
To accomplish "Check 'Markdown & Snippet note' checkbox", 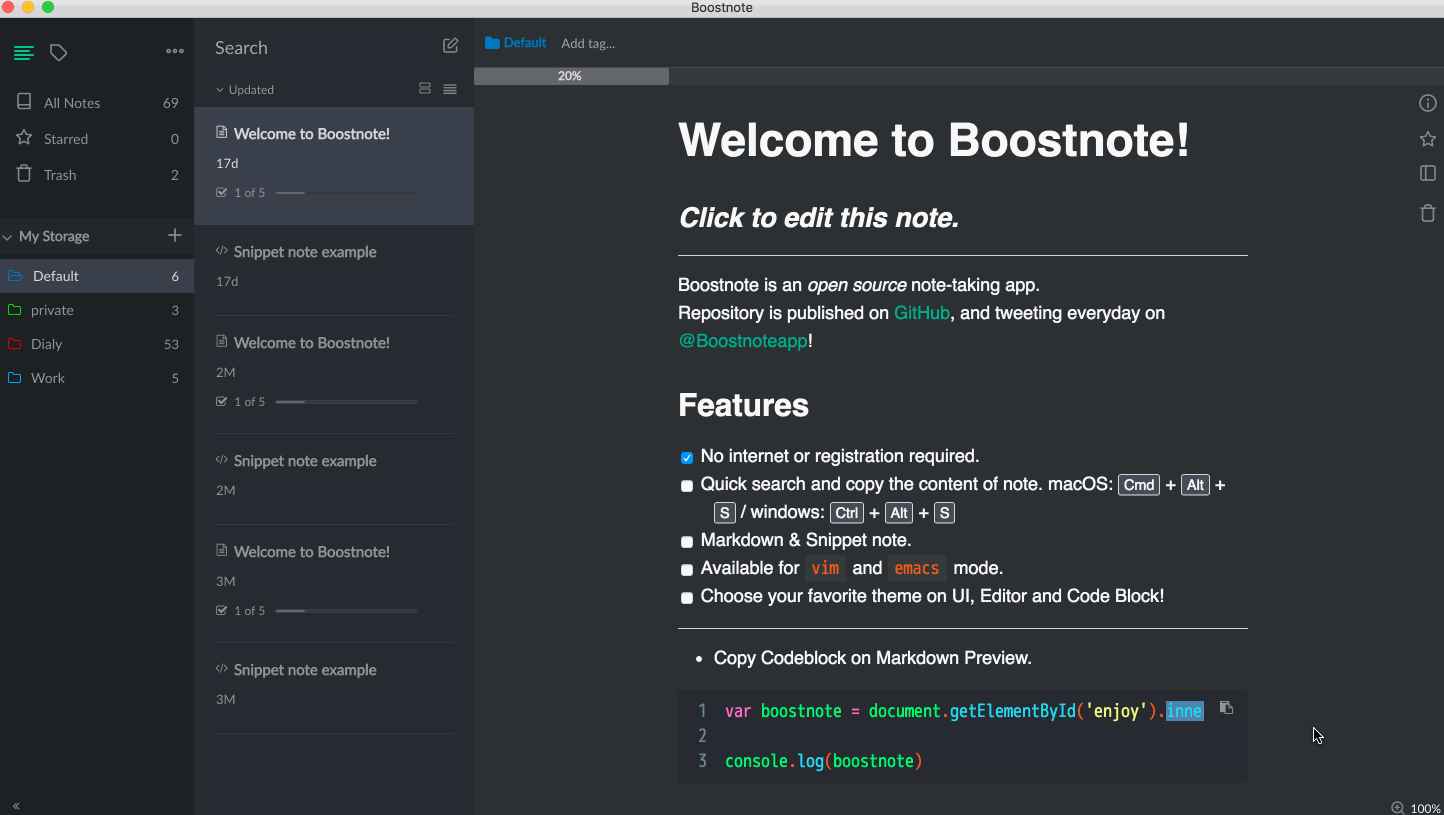I will [687, 542].
